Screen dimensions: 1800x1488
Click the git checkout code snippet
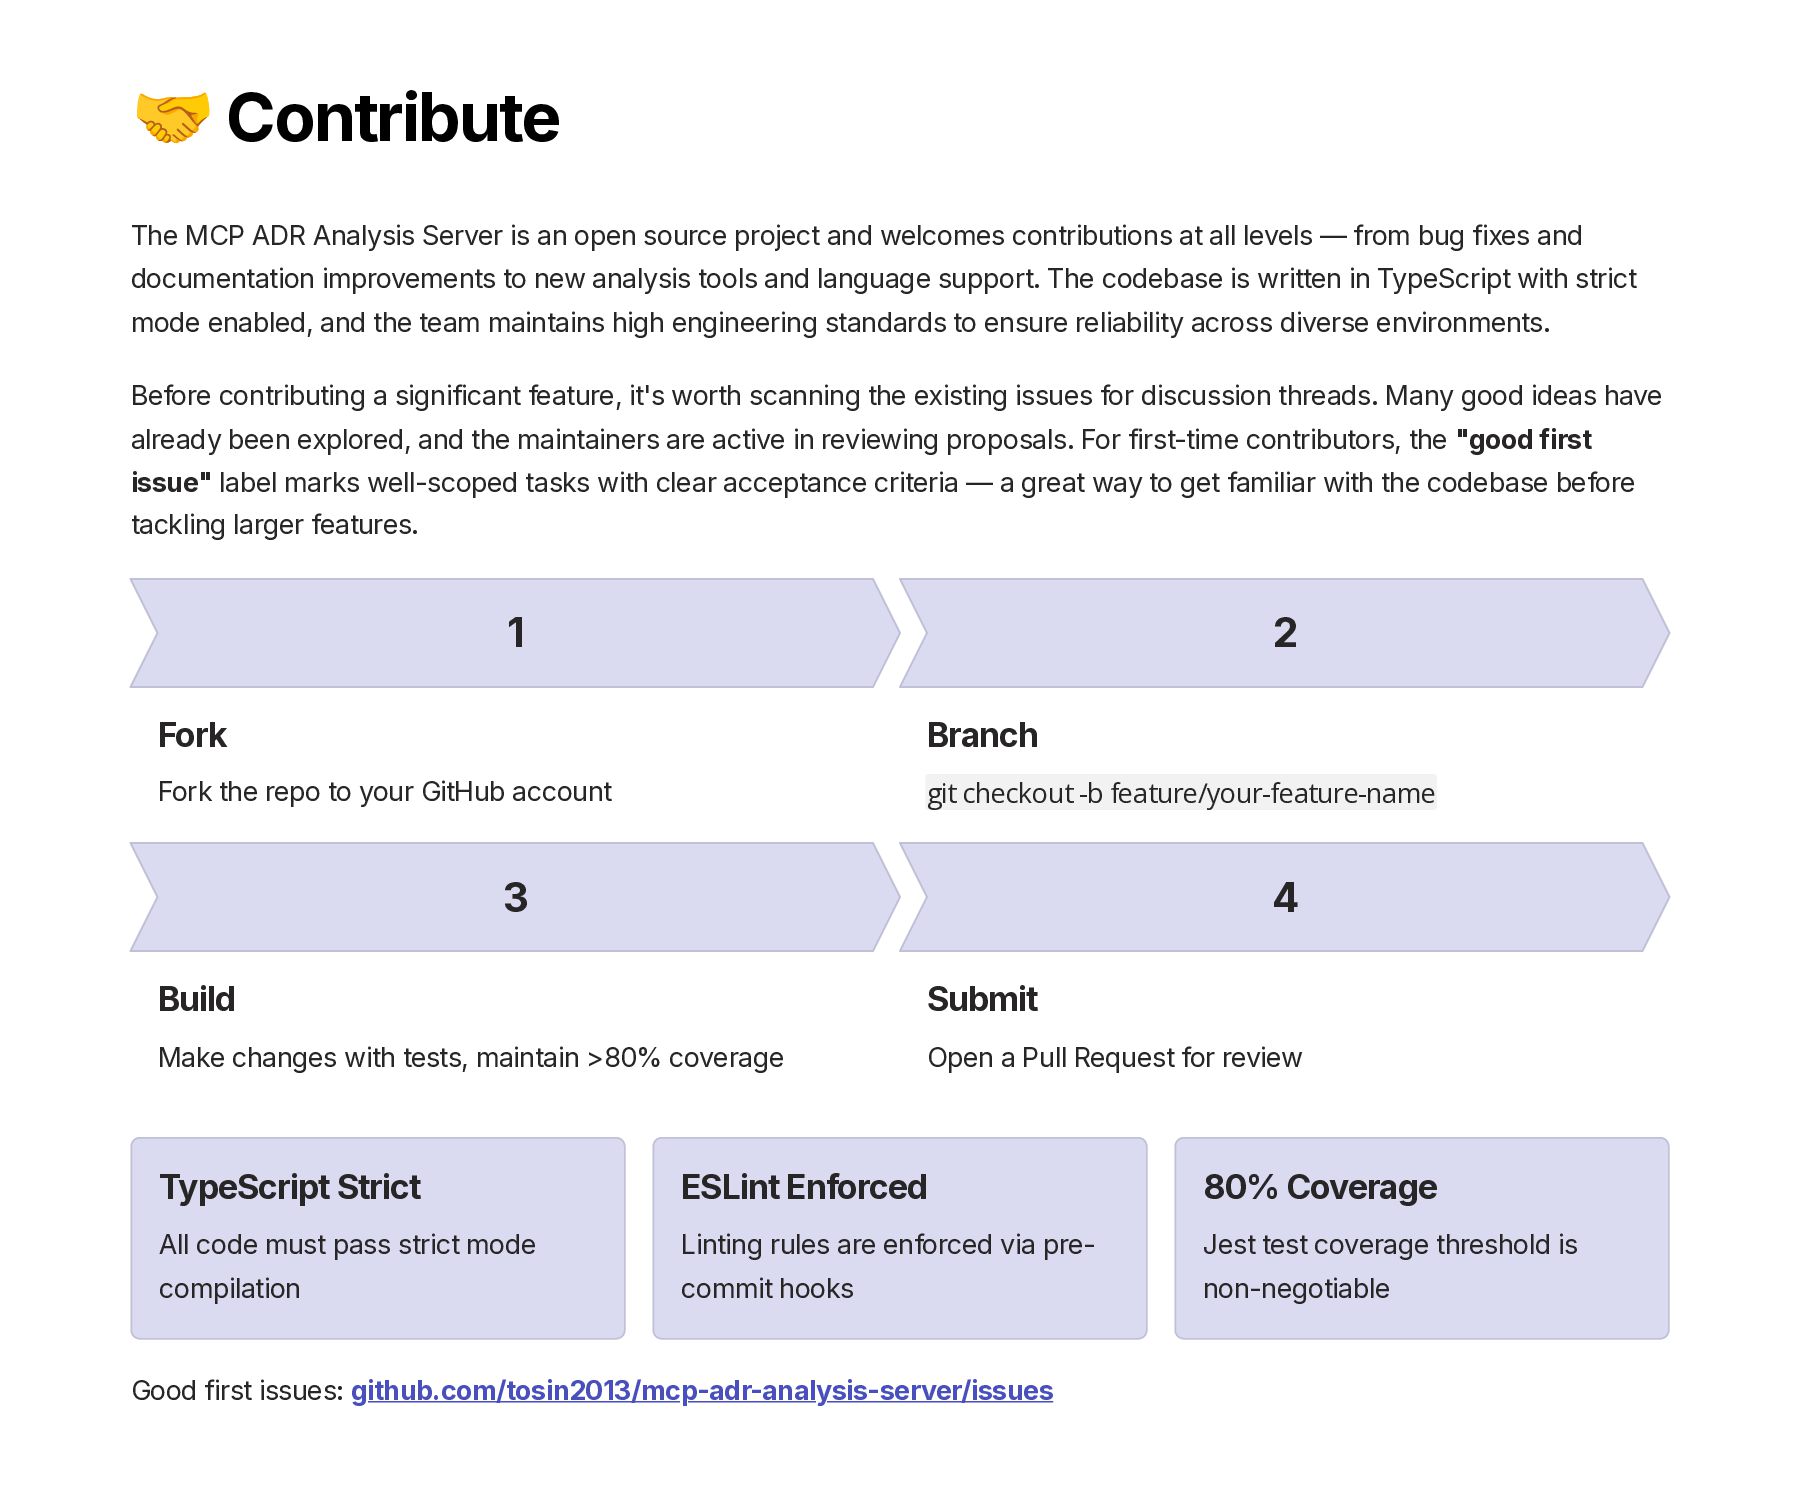1181,793
